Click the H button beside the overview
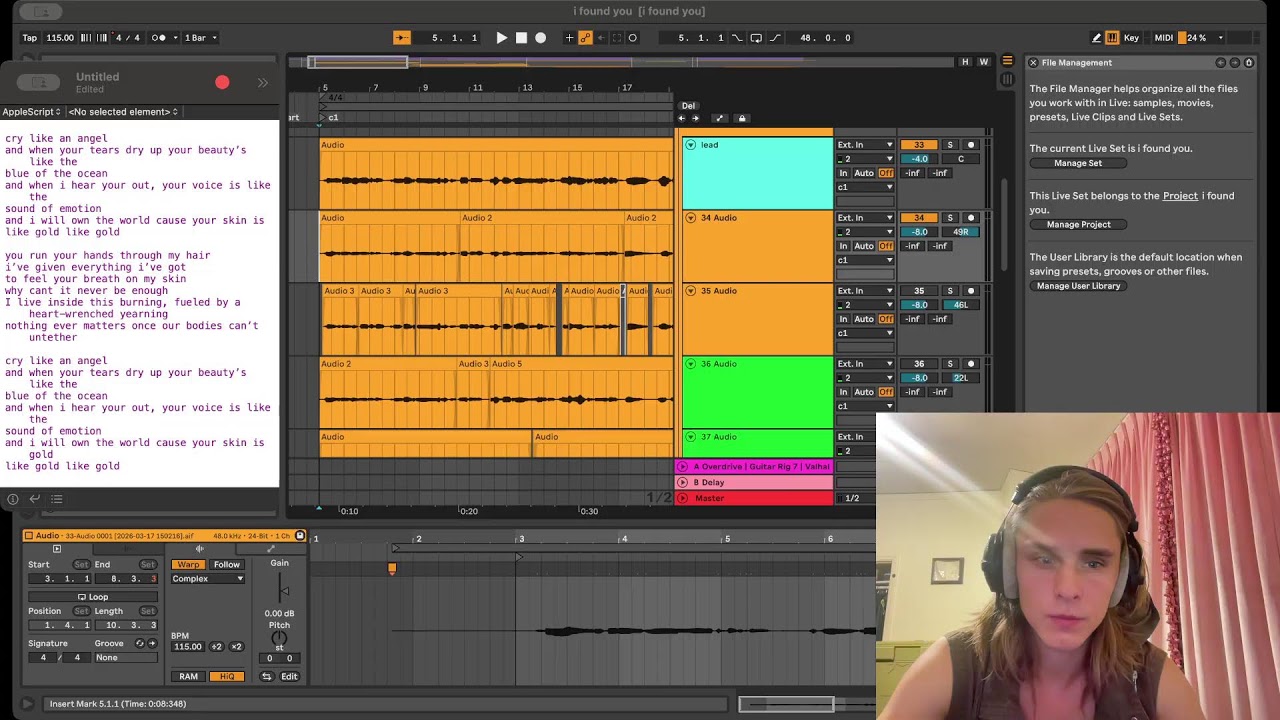Viewport: 1280px width, 720px height. click(x=965, y=62)
